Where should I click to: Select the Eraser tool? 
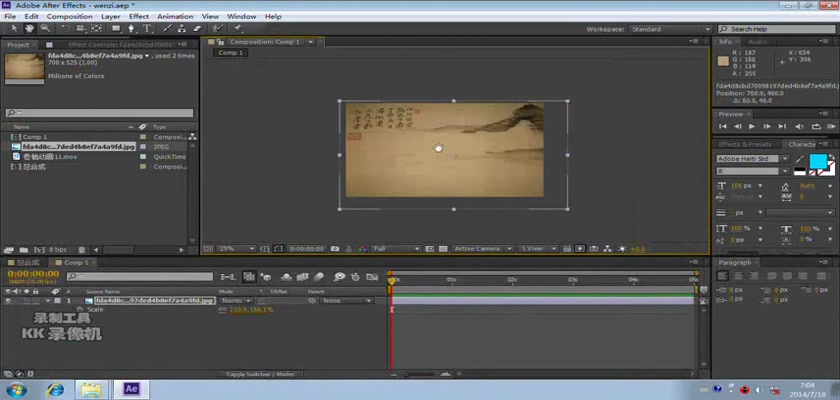coord(197,28)
